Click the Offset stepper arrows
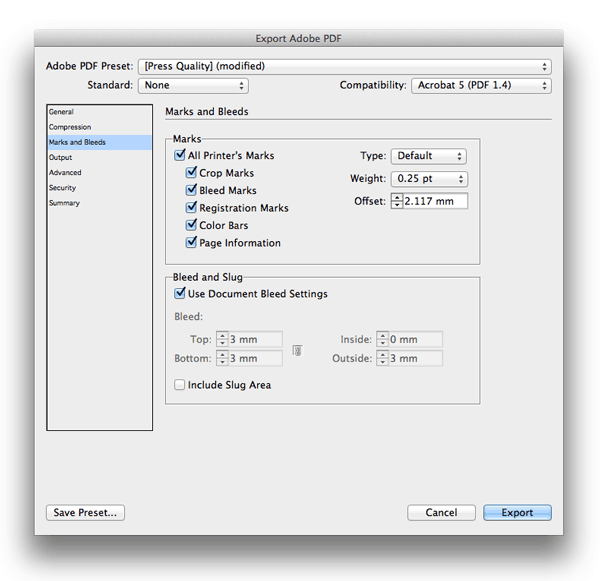This screenshot has height=581, width=600. 397,201
